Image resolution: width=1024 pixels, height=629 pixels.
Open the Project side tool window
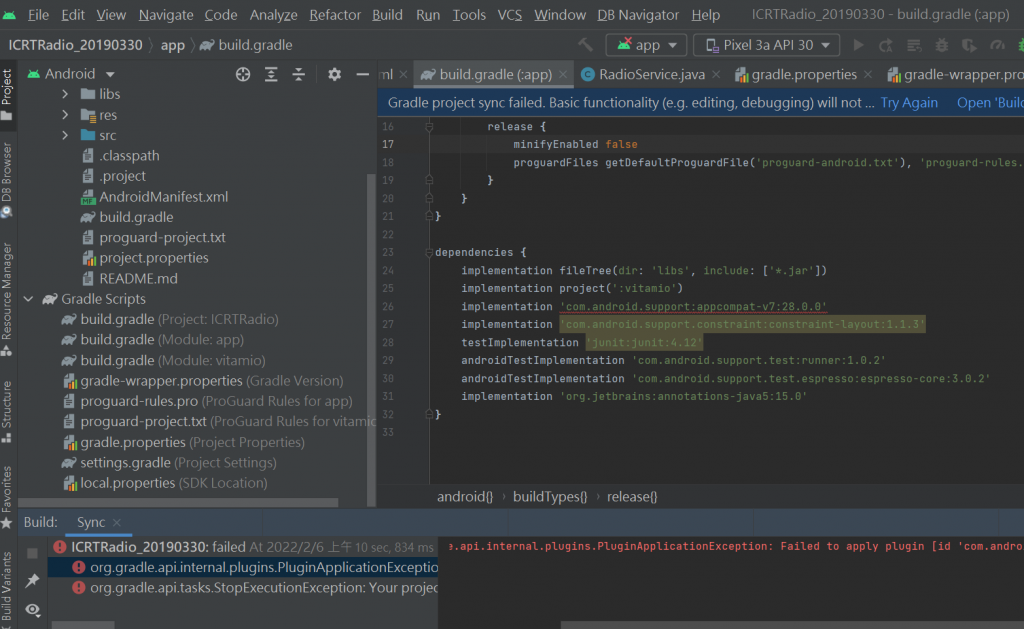tap(7, 95)
